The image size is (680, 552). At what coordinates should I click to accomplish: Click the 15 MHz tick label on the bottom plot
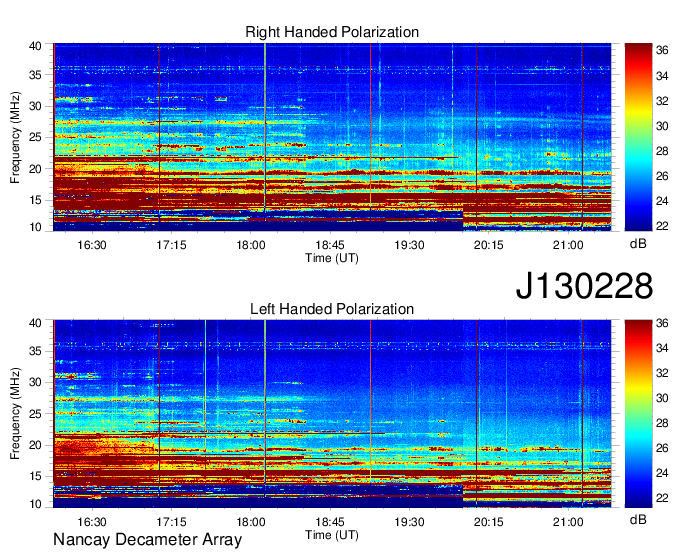tap(35, 477)
